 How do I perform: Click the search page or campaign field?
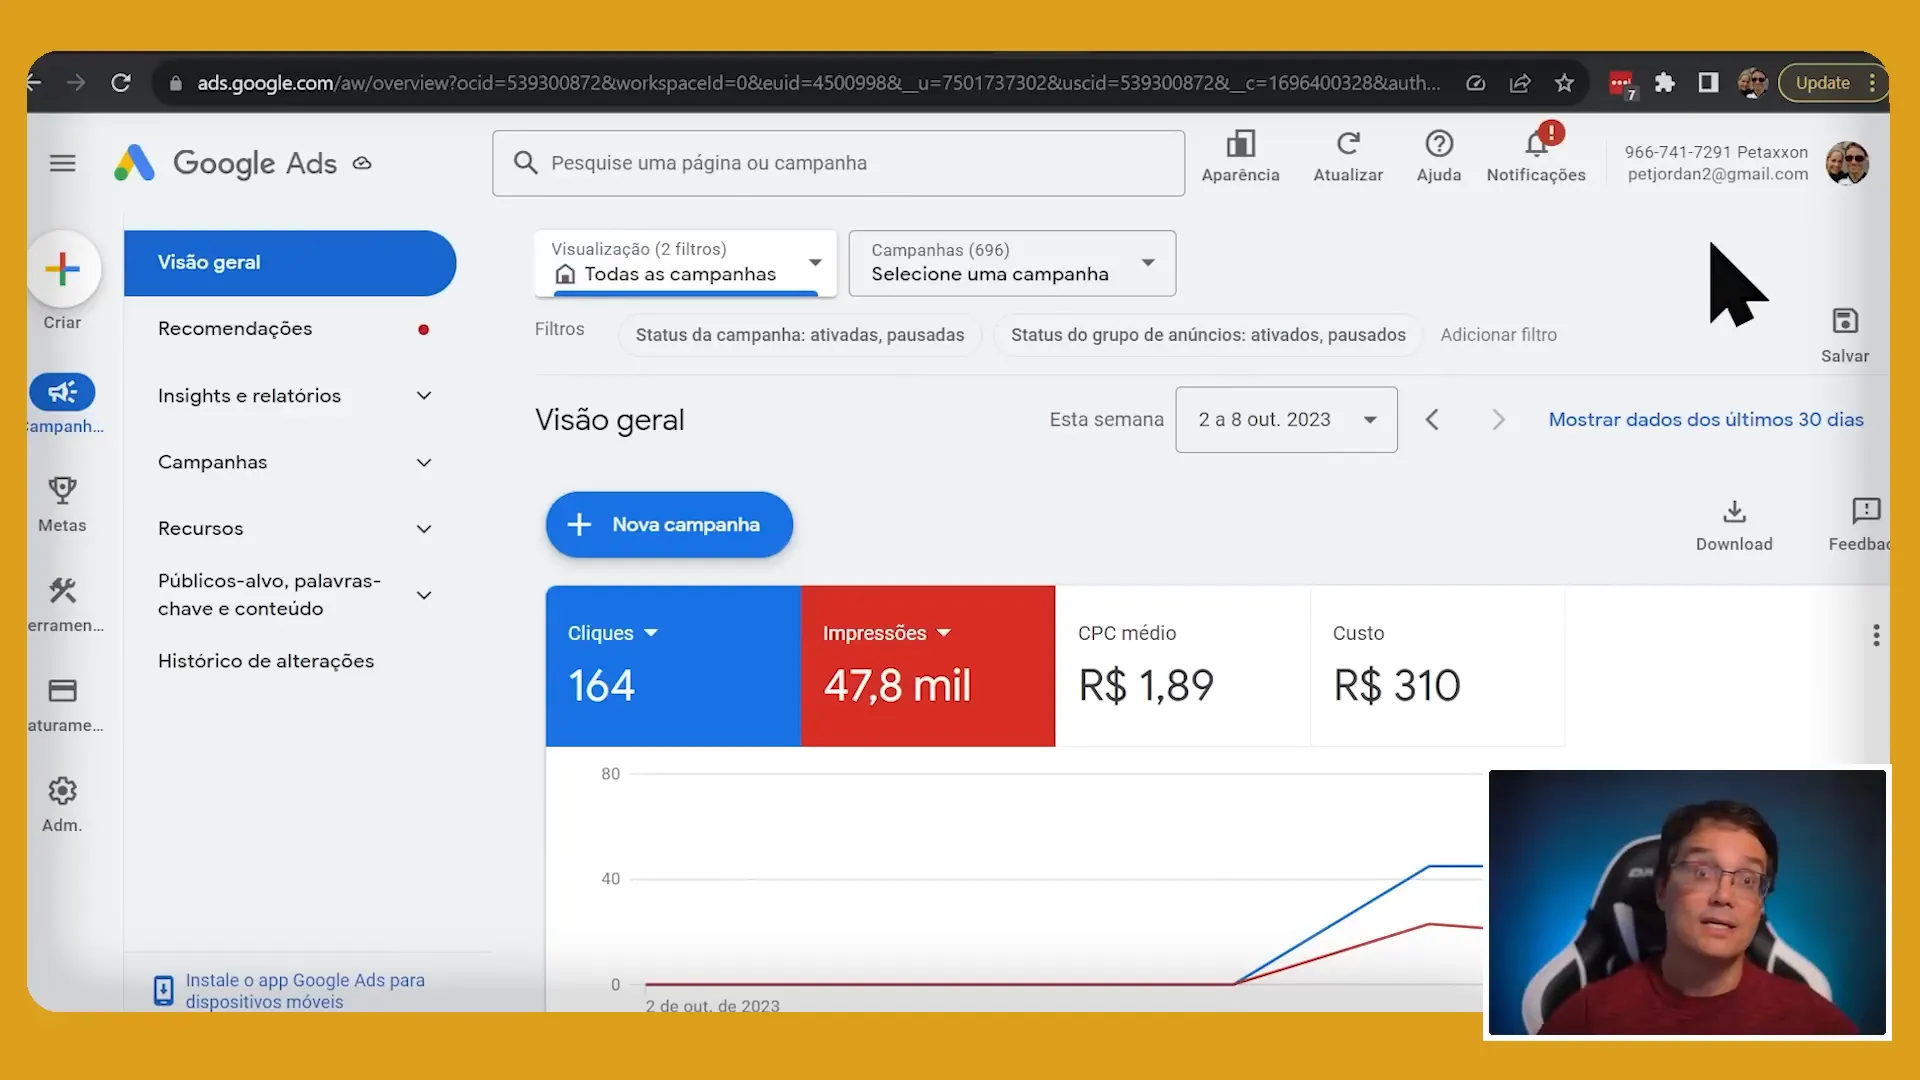pos(838,163)
